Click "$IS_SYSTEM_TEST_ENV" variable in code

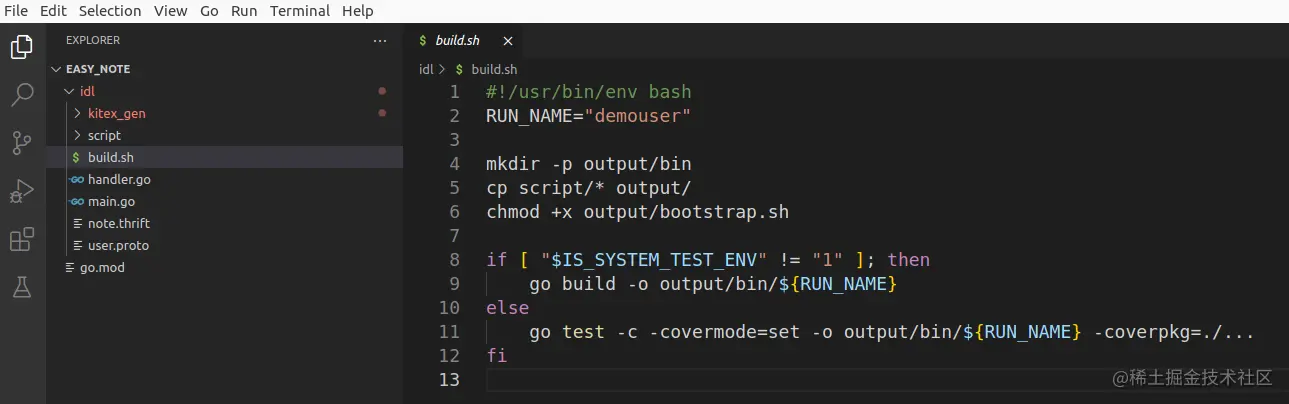[653, 260]
